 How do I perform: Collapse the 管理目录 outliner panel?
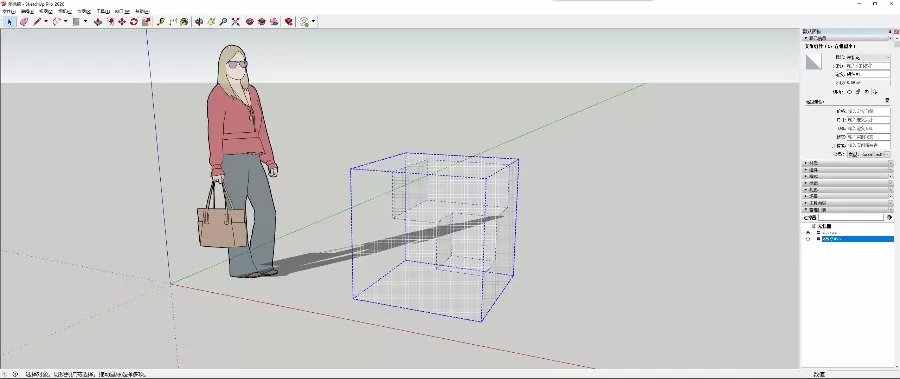coord(847,210)
